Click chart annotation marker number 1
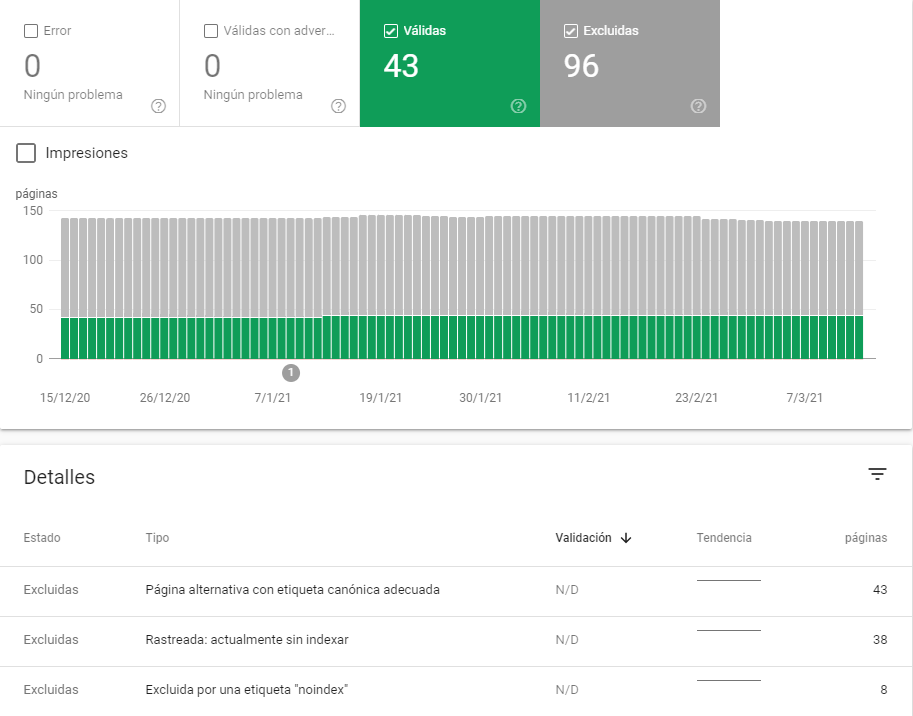The height and width of the screenshot is (716, 913). coord(291,373)
